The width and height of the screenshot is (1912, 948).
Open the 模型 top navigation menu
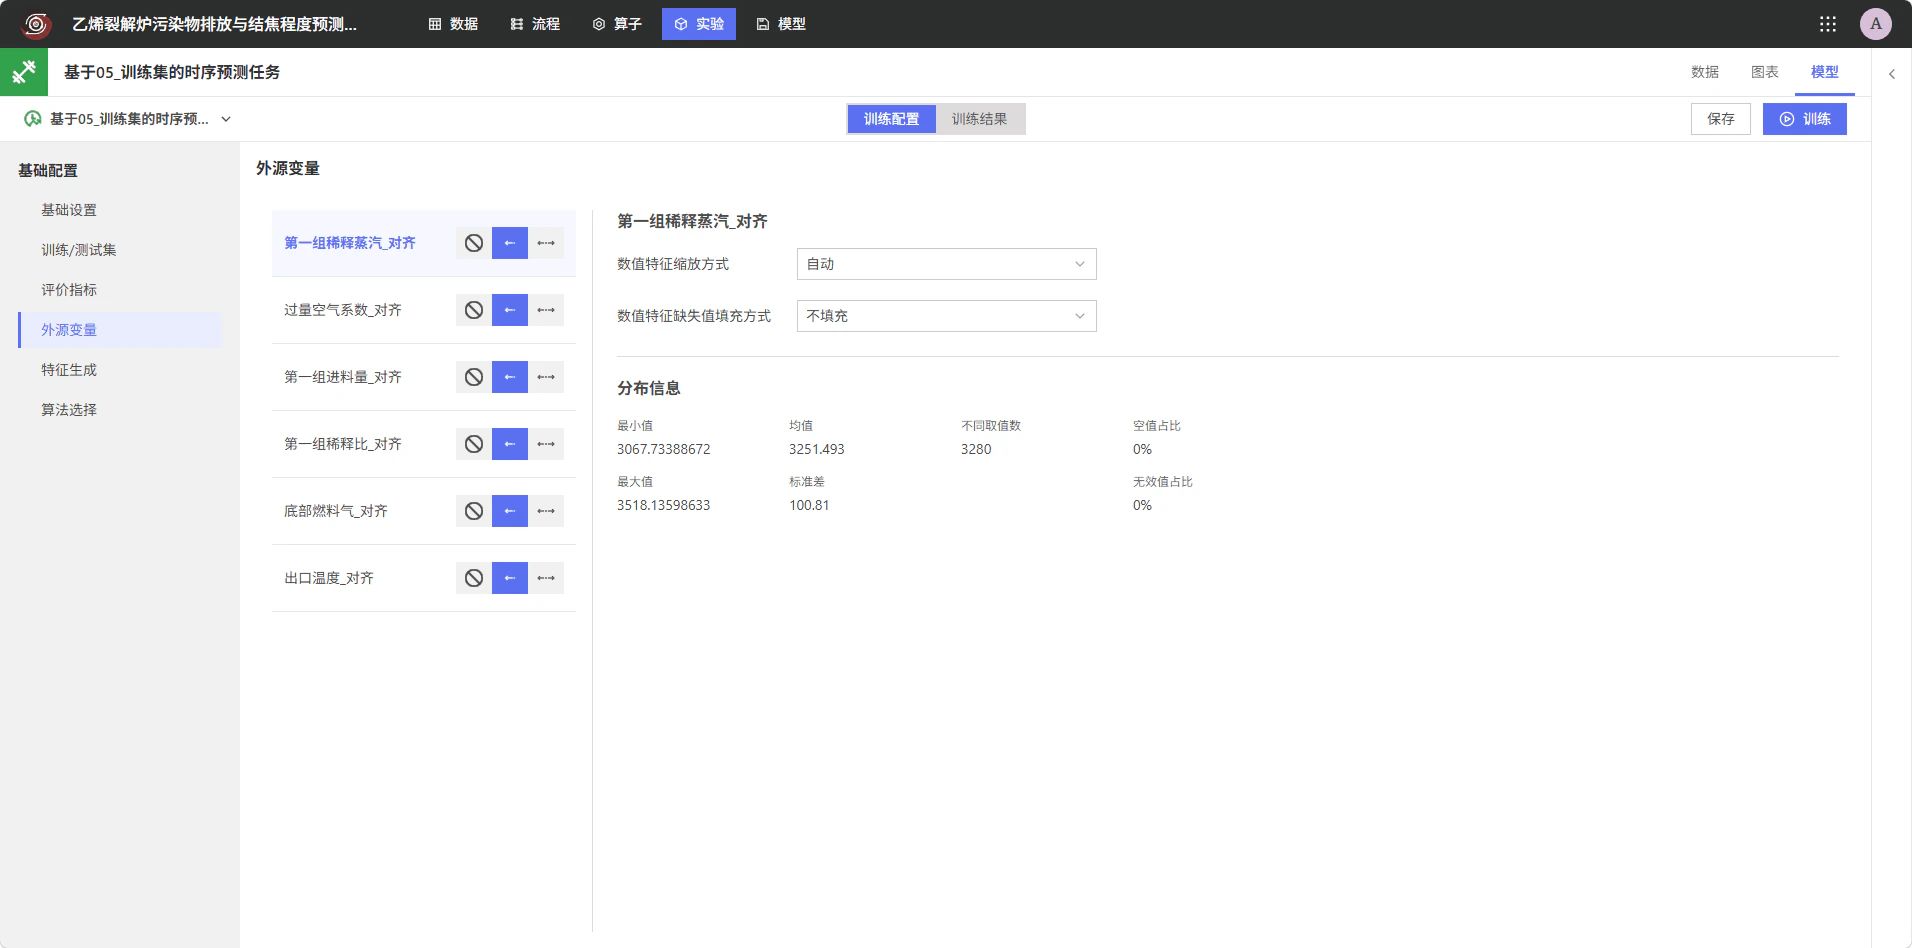click(781, 24)
